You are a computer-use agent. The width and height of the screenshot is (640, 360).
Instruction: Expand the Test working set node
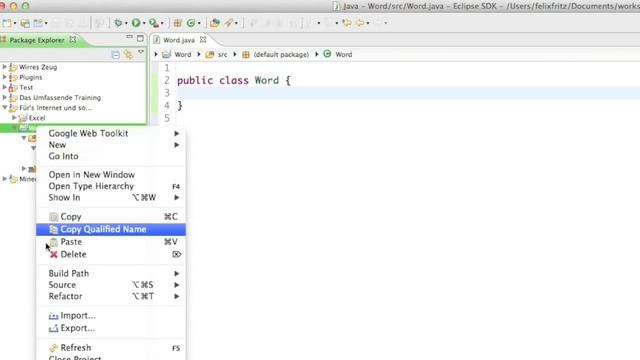[x=4, y=87]
